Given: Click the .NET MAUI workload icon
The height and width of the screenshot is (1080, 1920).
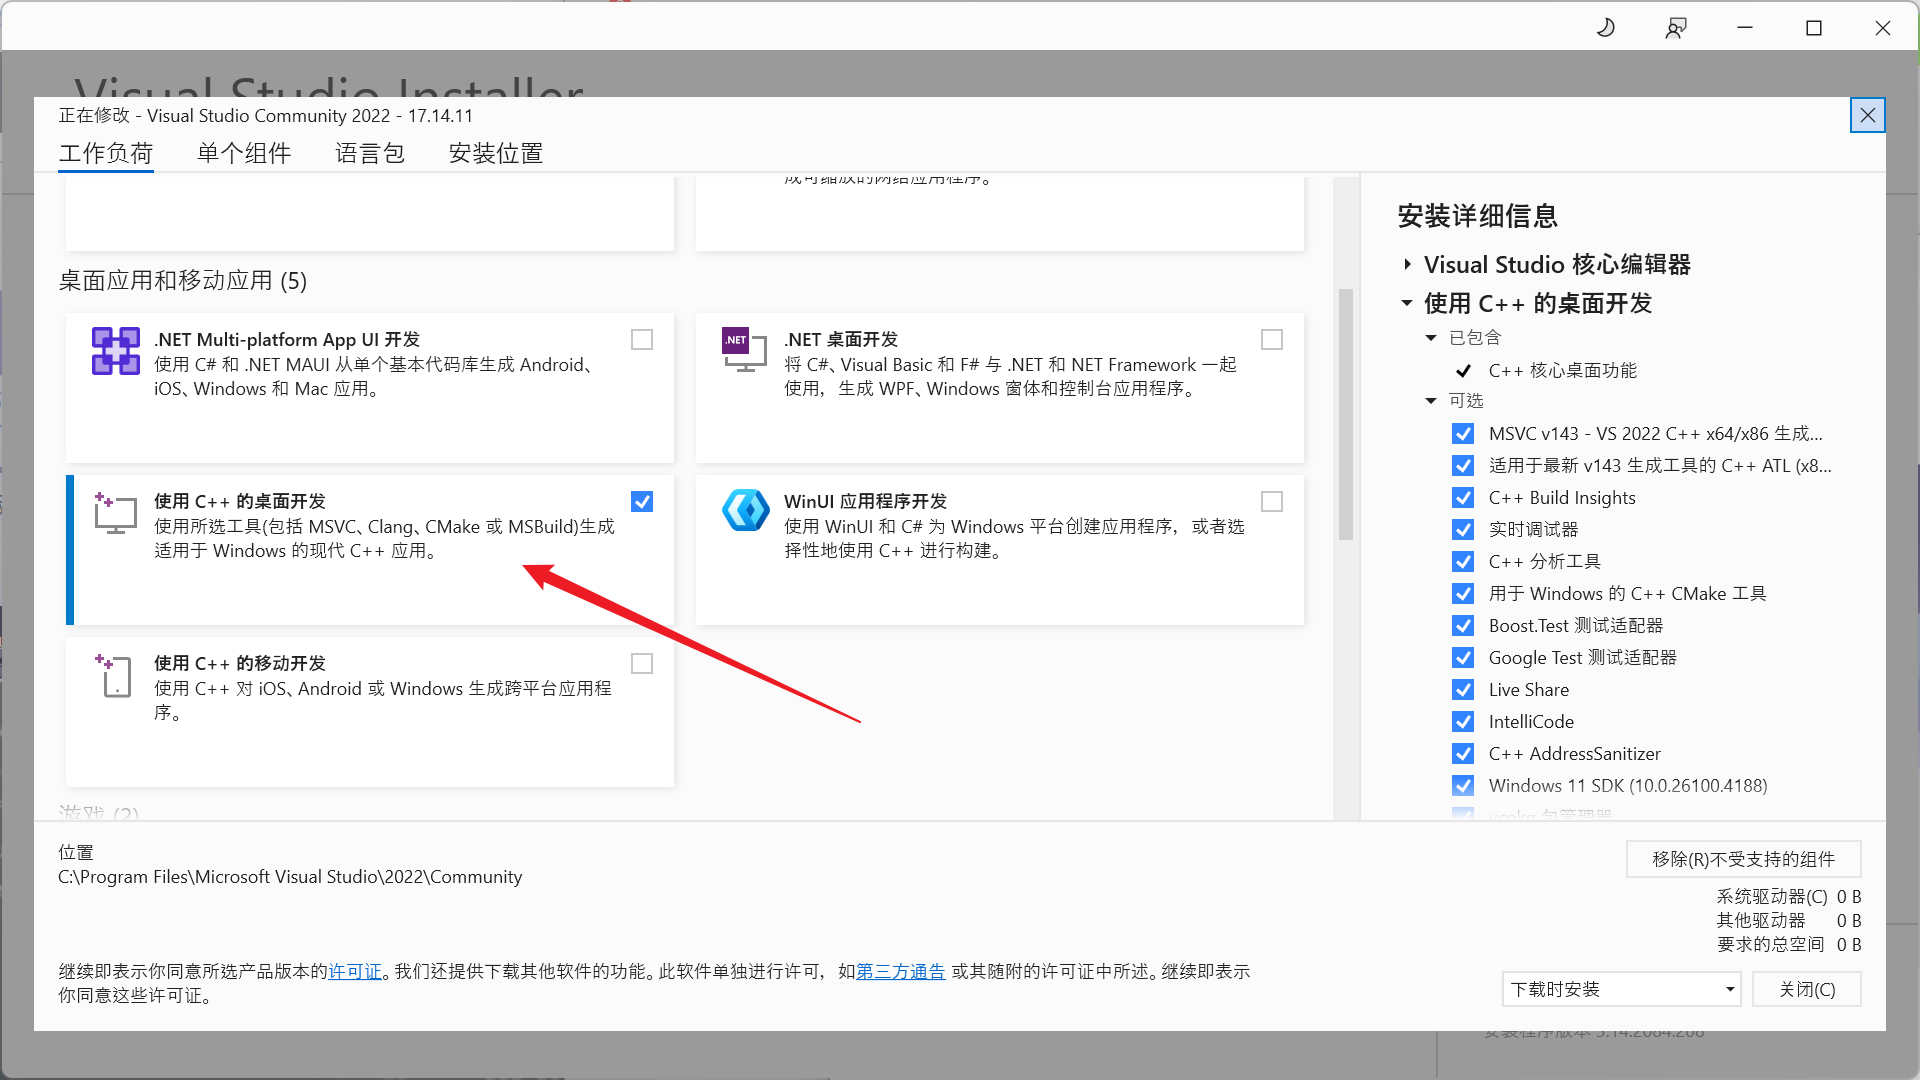Looking at the screenshot, I should pos(116,351).
